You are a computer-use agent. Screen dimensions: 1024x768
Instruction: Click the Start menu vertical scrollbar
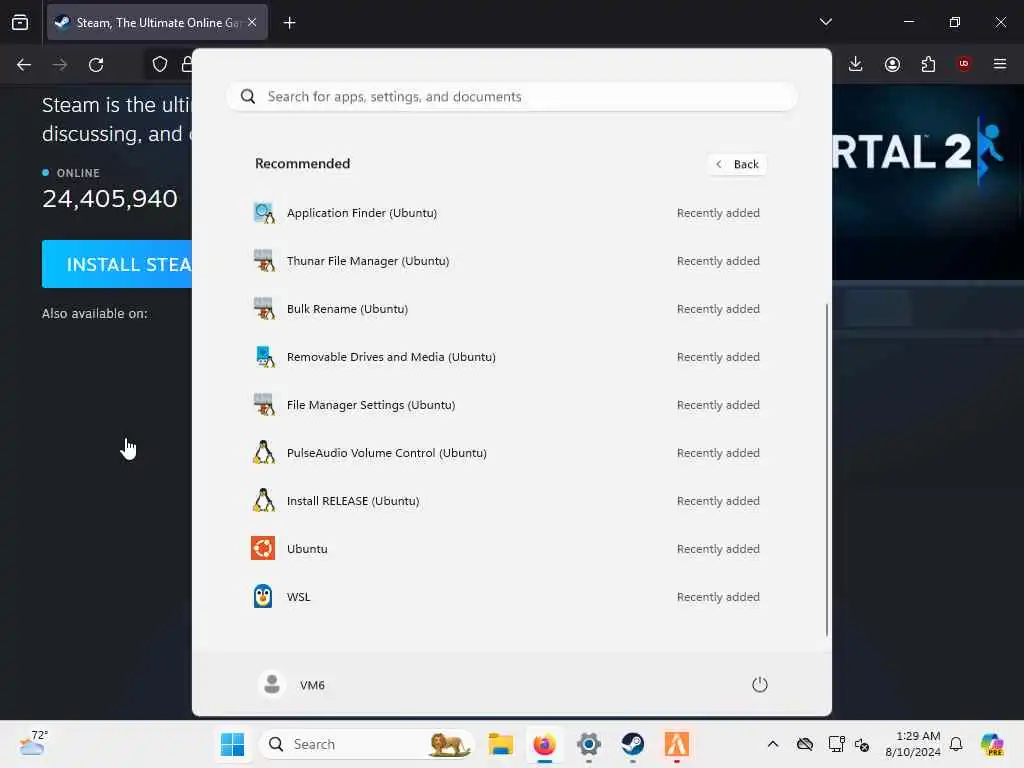(x=827, y=470)
